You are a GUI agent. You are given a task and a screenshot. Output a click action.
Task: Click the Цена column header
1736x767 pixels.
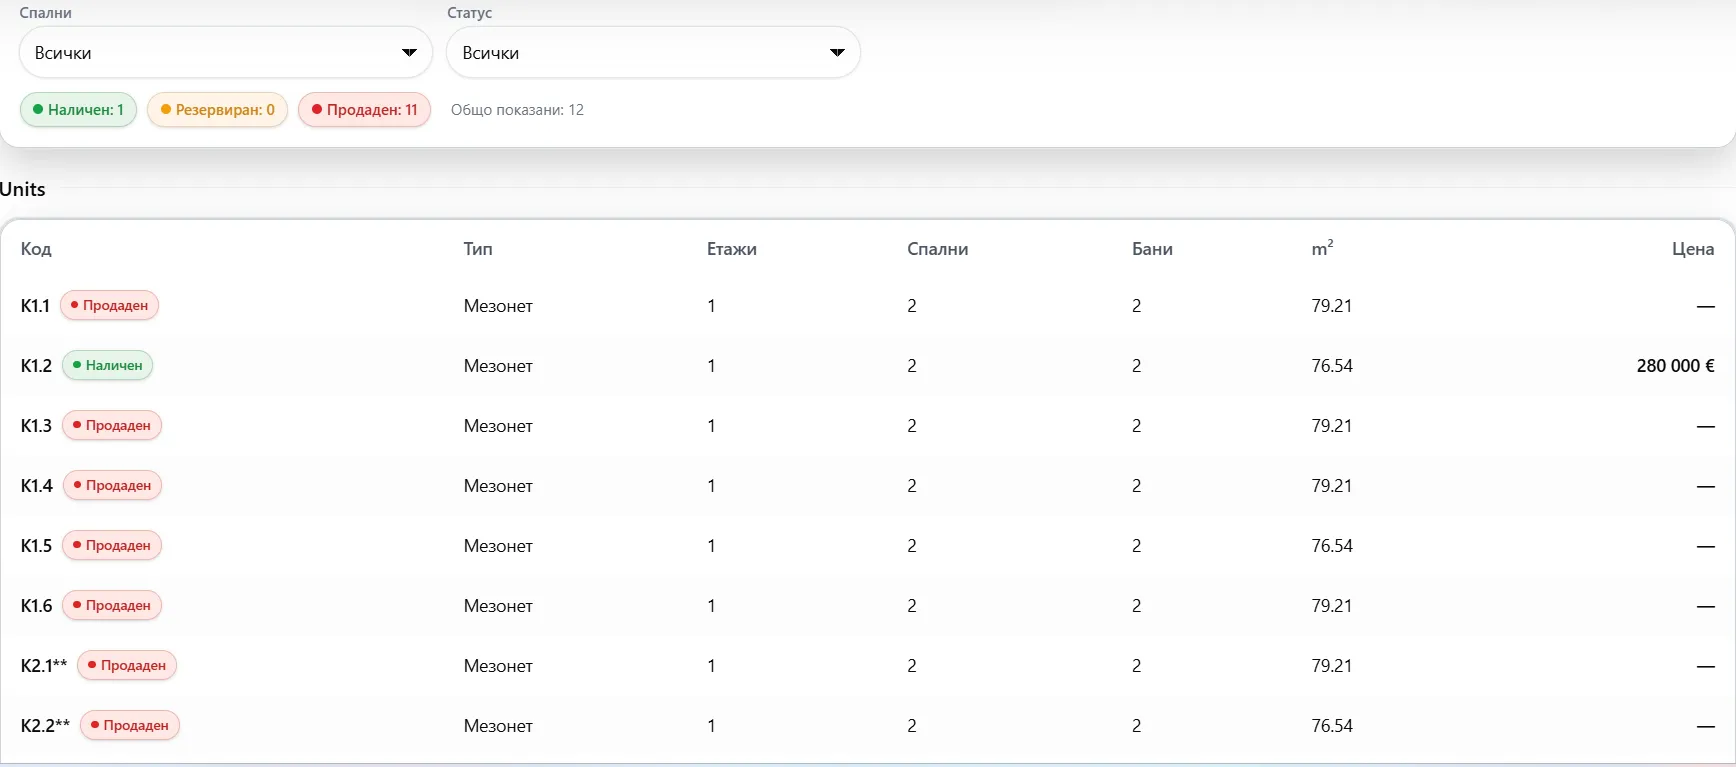1693,249
